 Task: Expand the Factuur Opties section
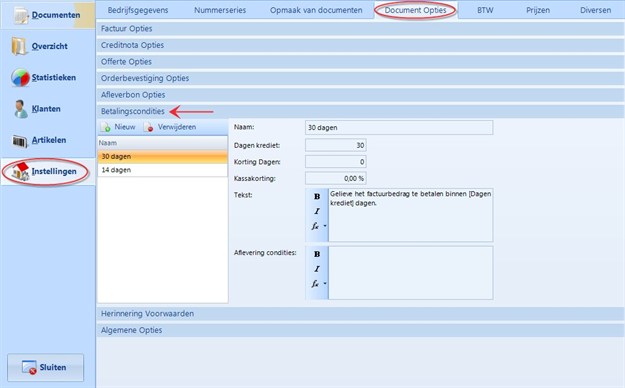360,29
